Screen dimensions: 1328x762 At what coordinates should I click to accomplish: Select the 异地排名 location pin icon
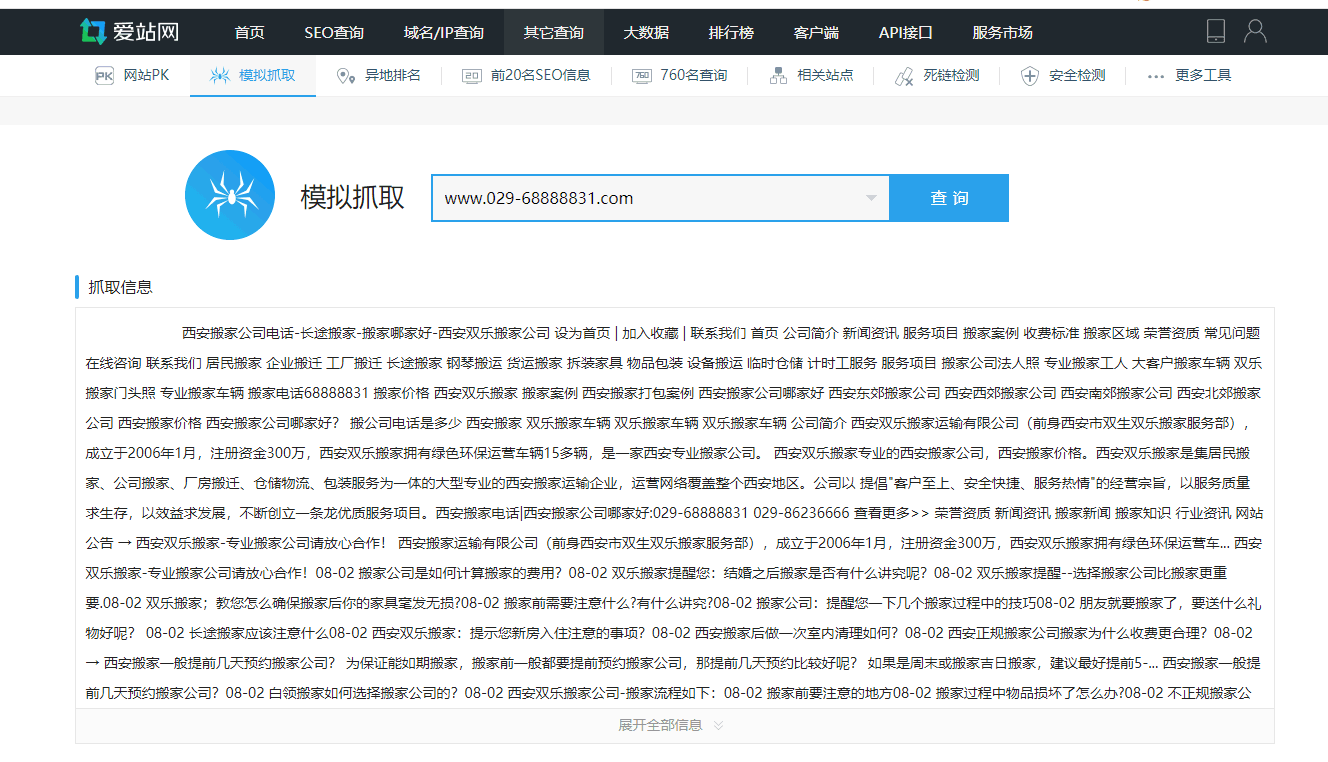click(x=345, y=76)
